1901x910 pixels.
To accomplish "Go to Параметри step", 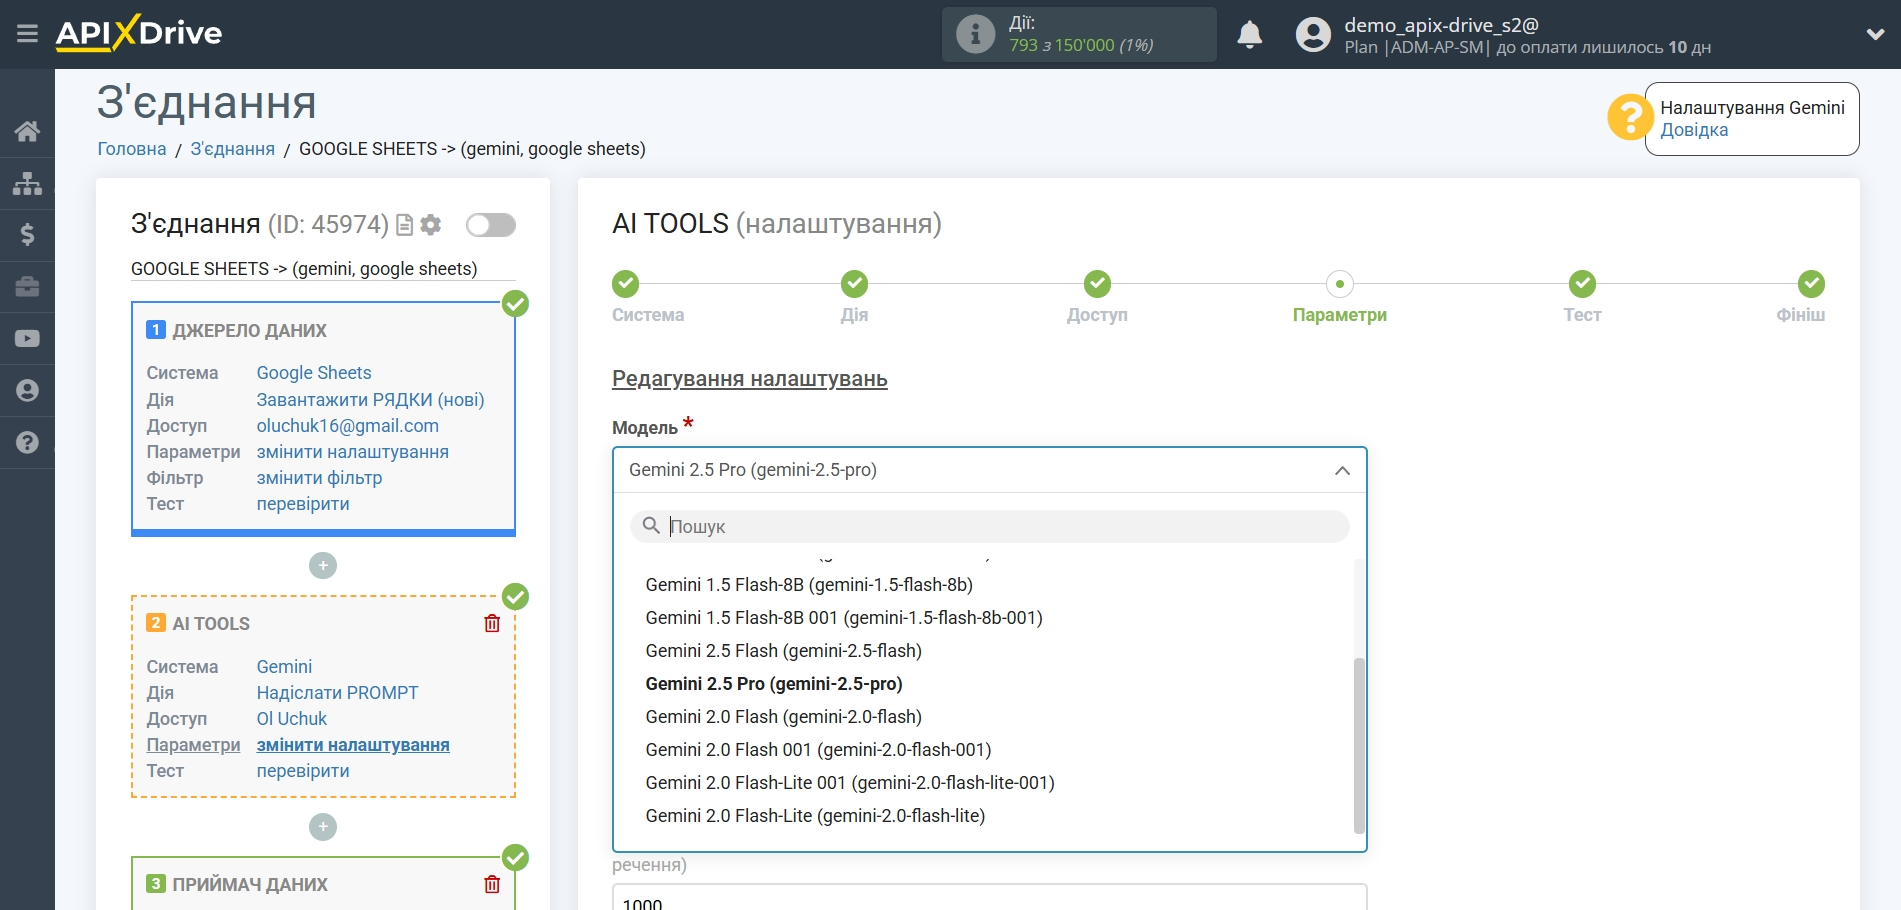I will (x=1340, y=284).
